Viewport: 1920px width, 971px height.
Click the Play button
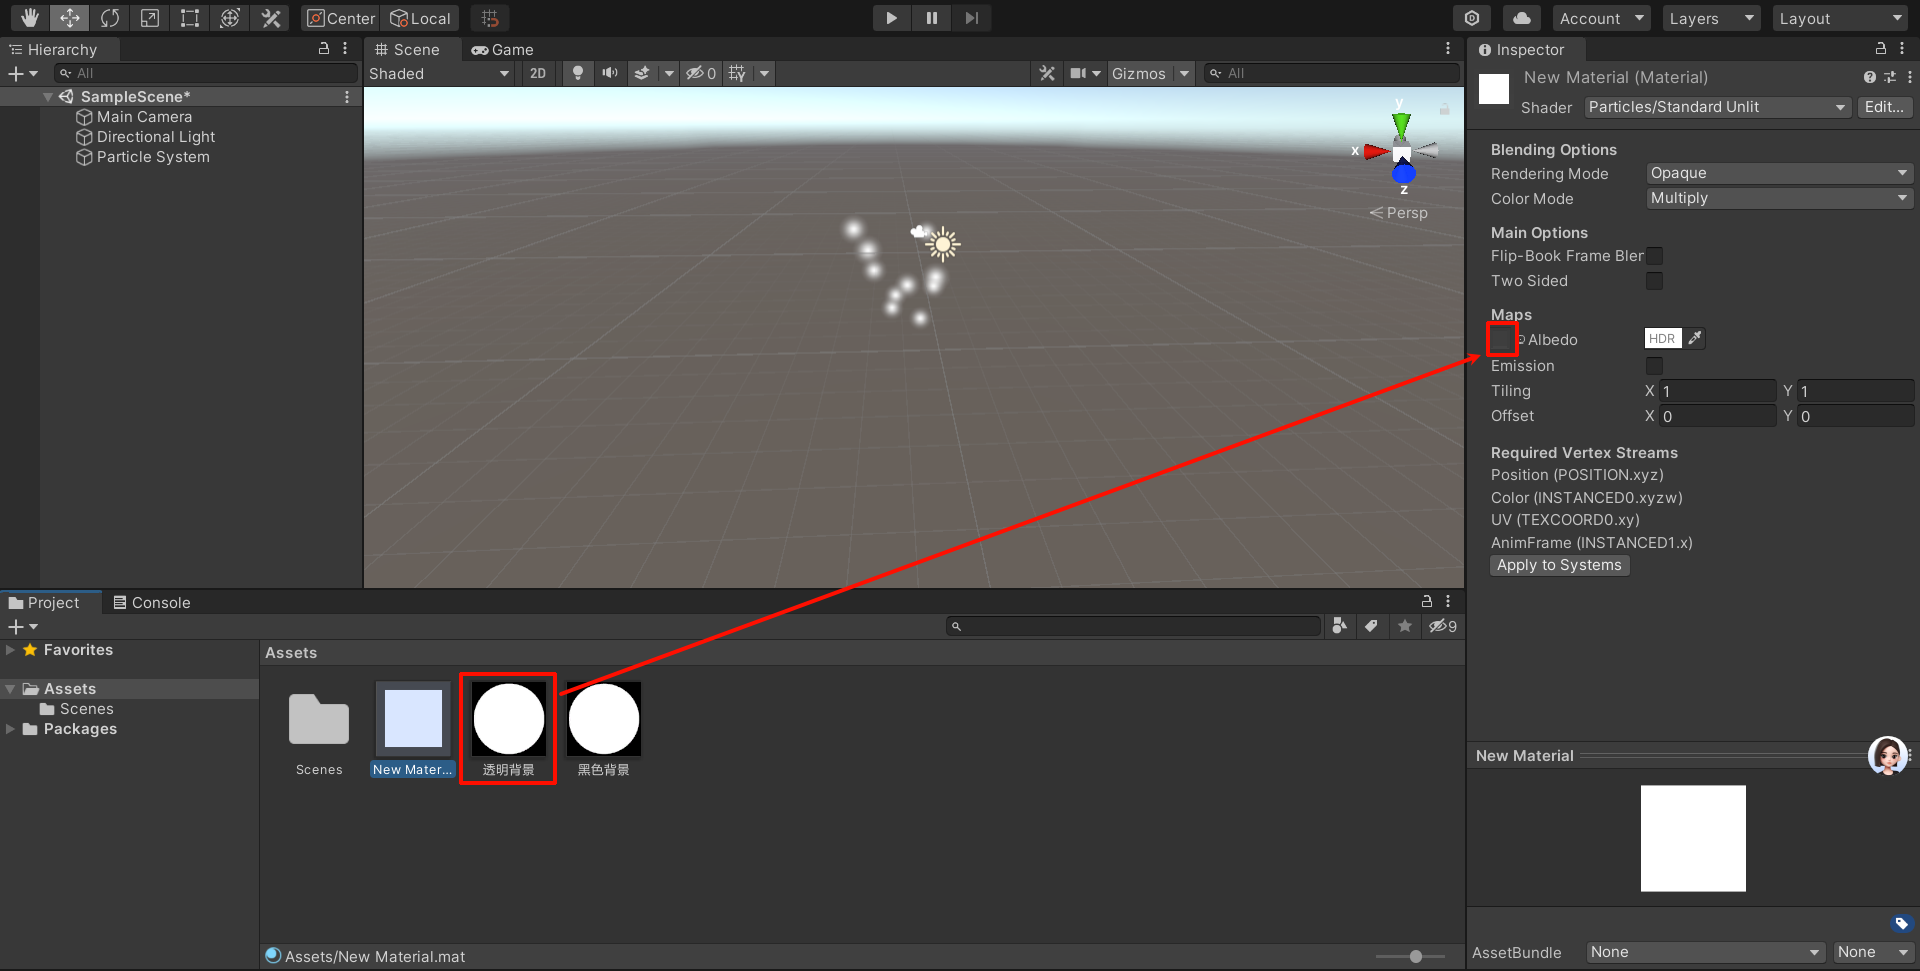point(891,18)
